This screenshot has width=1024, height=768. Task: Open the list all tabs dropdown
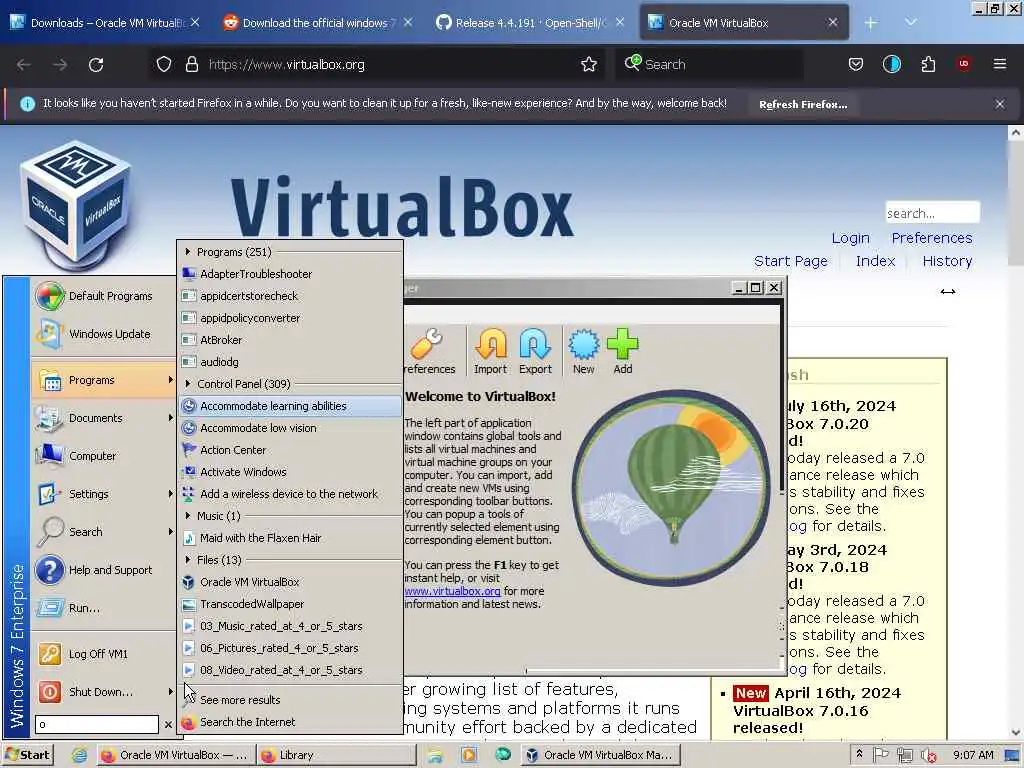[x=910, y=23]
